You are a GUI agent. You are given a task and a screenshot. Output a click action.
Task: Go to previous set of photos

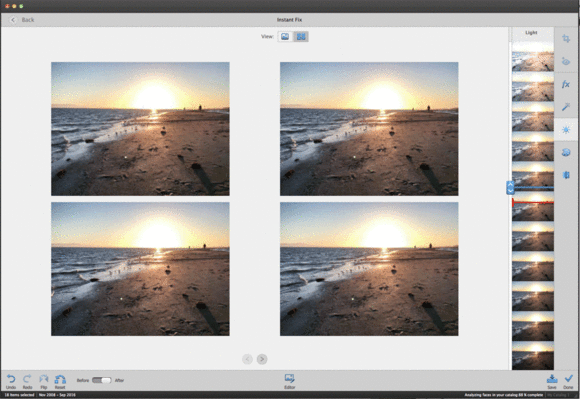point(247,359)
